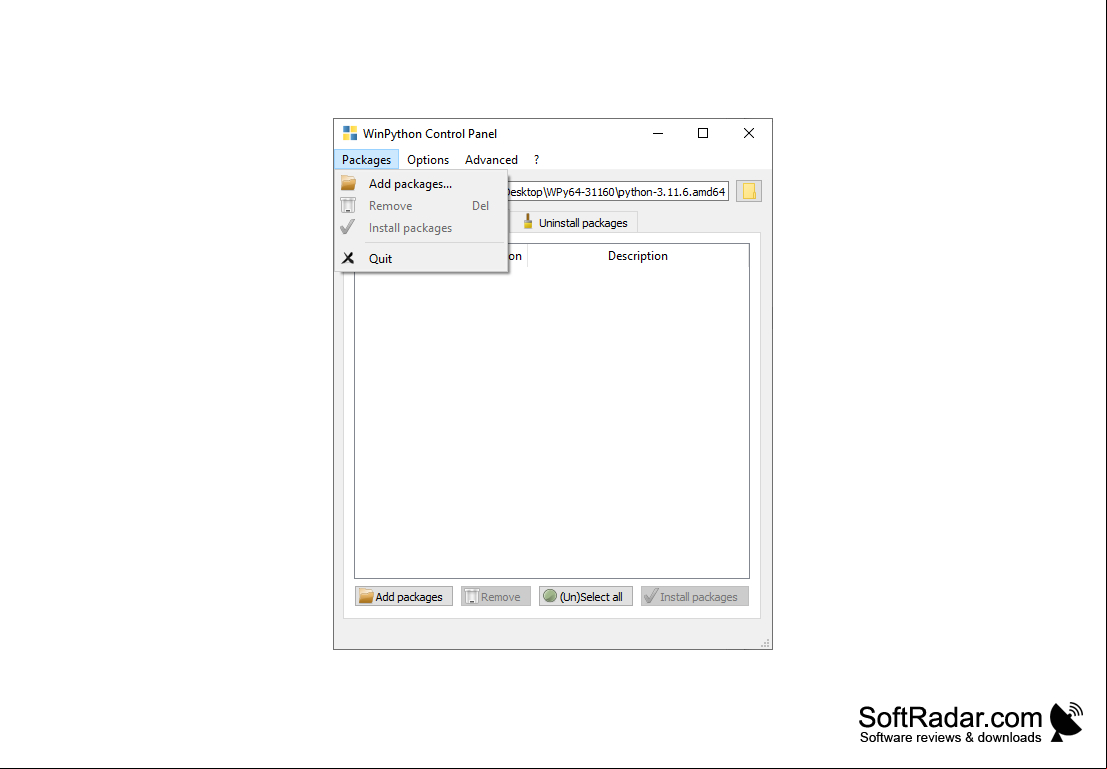The height and width of the screenshot is (769, 1107).
Task: Close the WinPython Control Panel window
Action: pos(749,133)
